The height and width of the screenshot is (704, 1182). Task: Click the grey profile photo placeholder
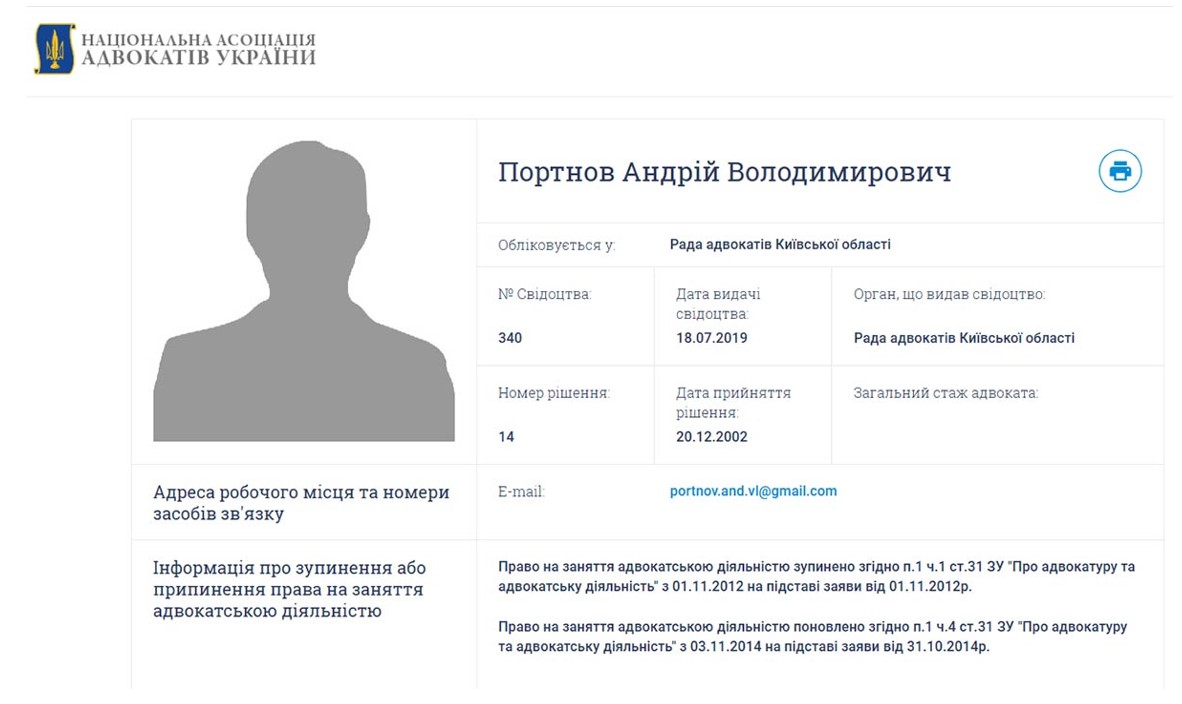pos(303,291)
